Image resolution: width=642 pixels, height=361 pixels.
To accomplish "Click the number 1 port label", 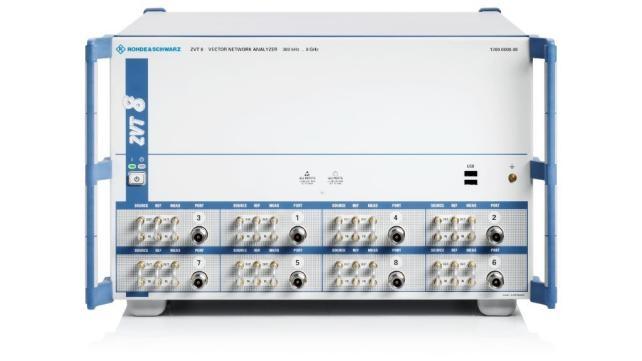I will (297, 218).
